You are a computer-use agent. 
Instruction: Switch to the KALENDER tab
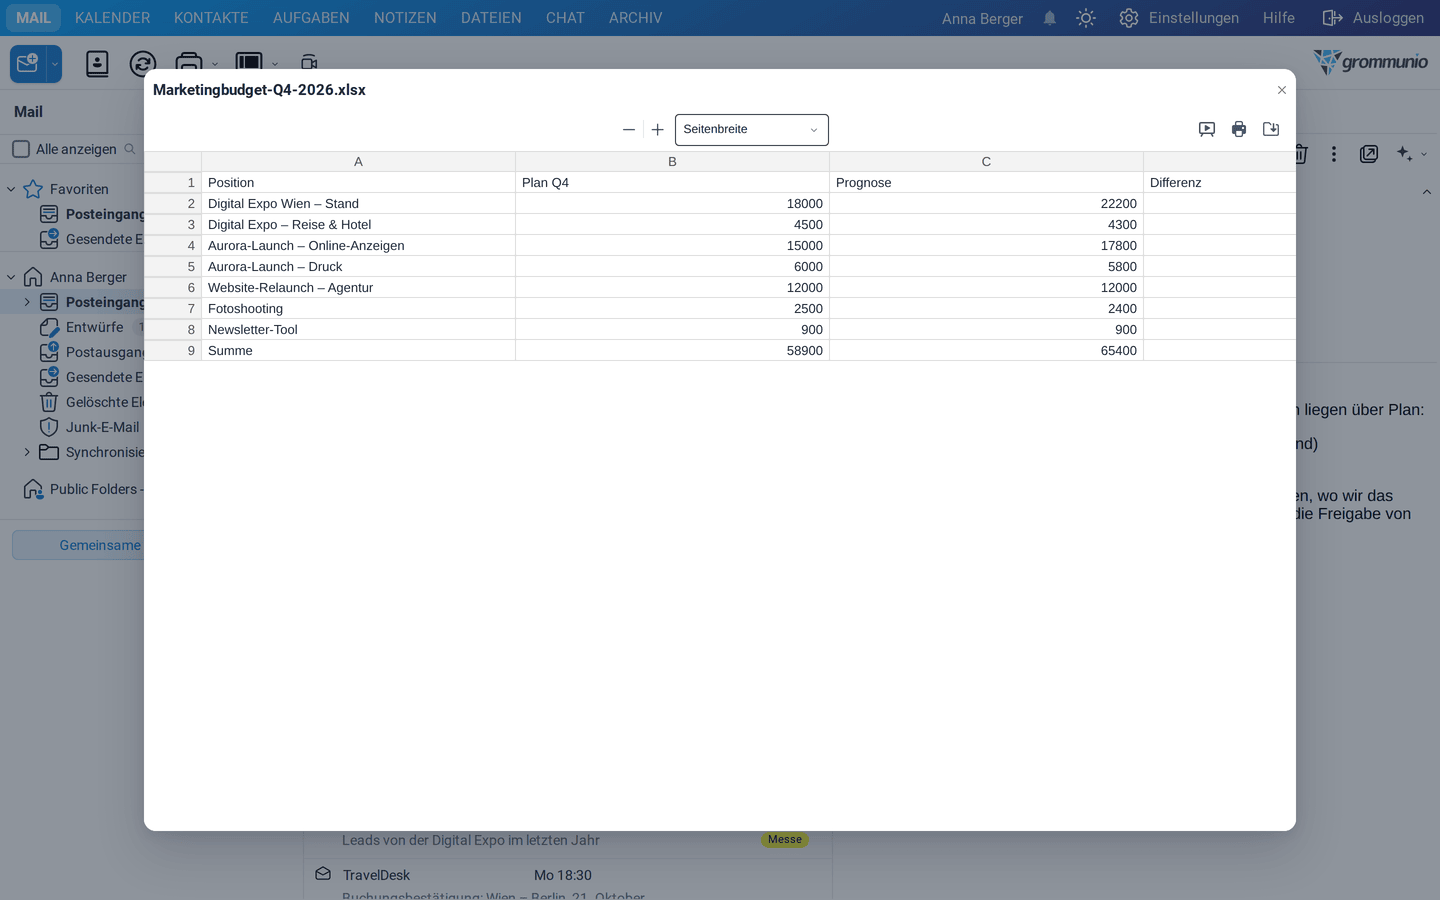[x=113, y=18]
